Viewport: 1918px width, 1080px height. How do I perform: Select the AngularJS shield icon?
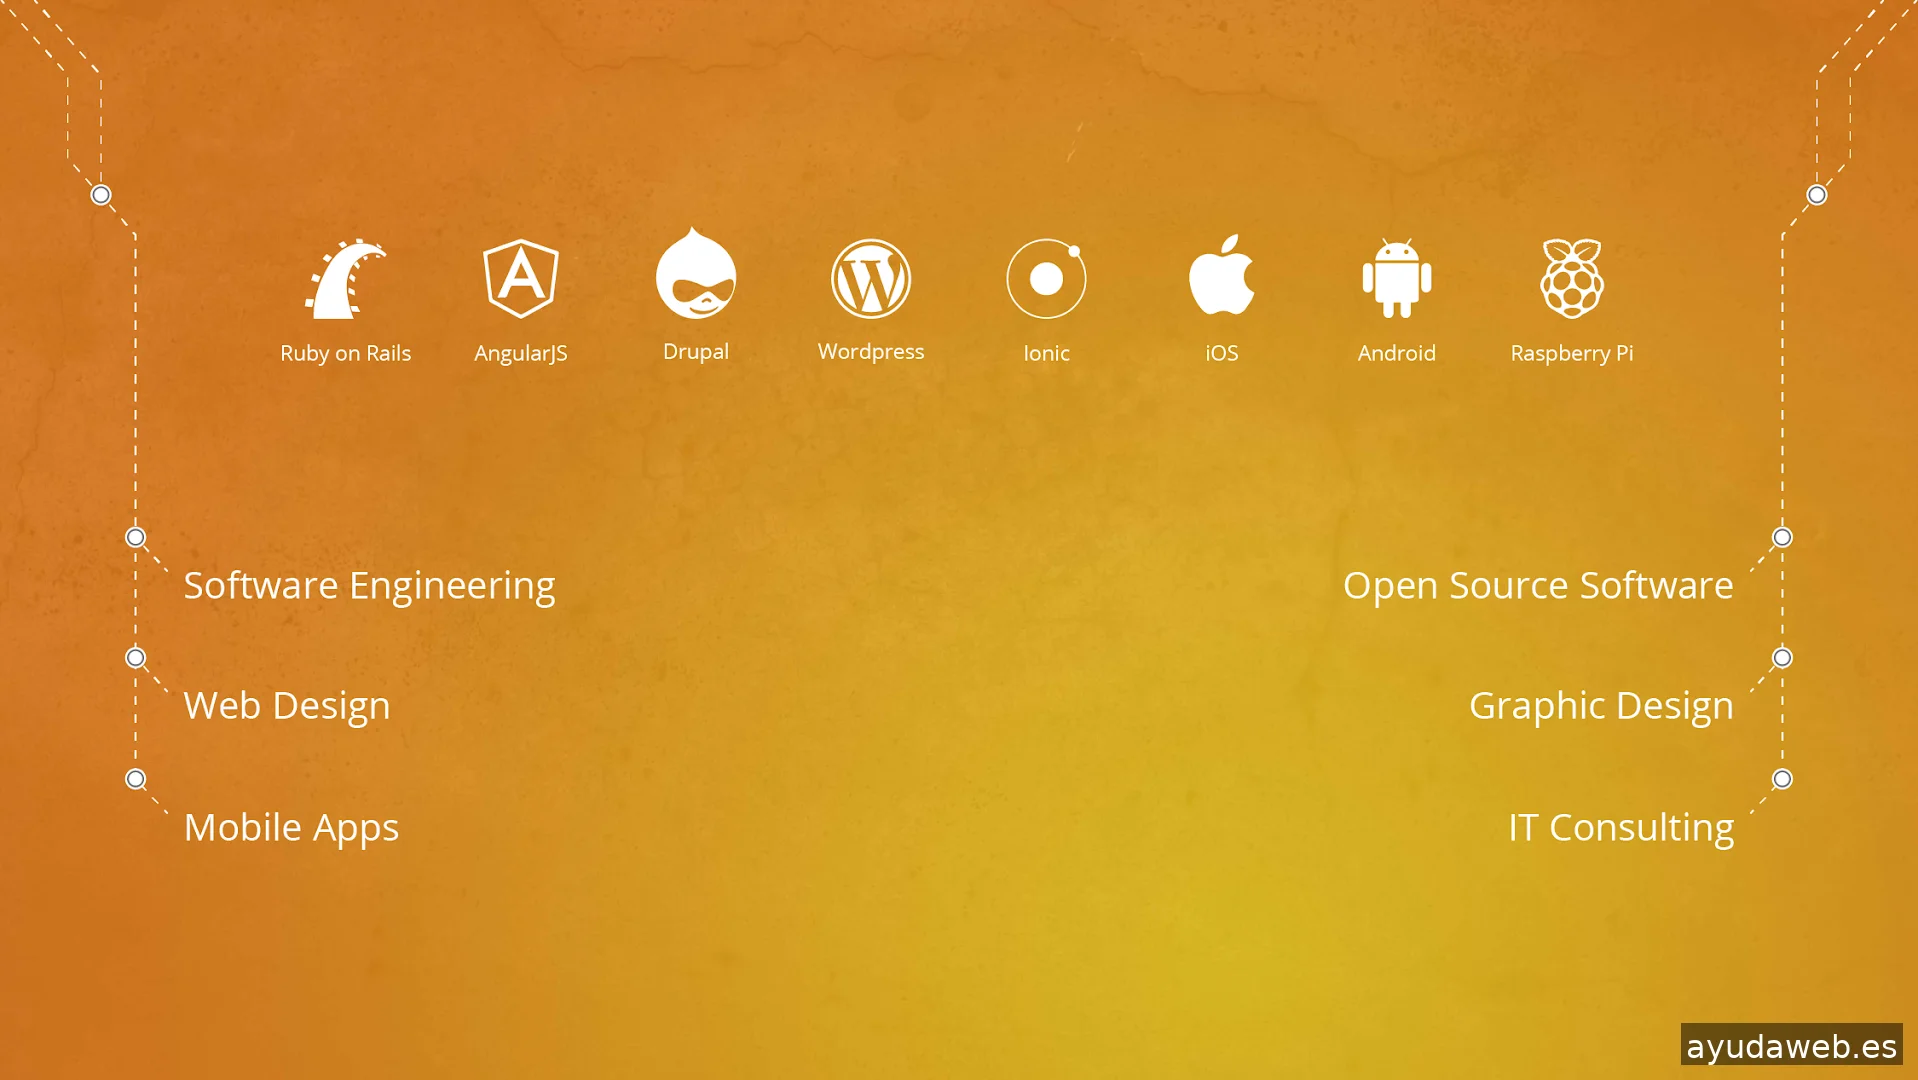(520, 279)
